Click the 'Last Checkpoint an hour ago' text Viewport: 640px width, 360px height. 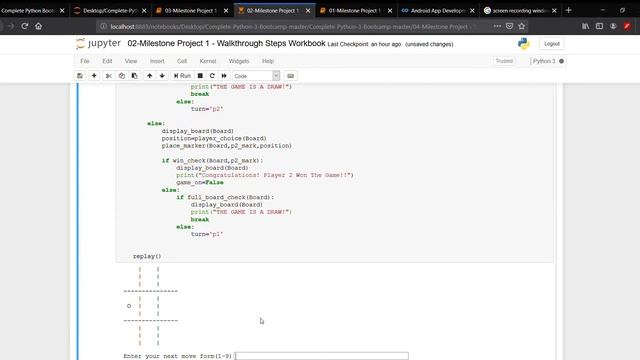(364, 44)
